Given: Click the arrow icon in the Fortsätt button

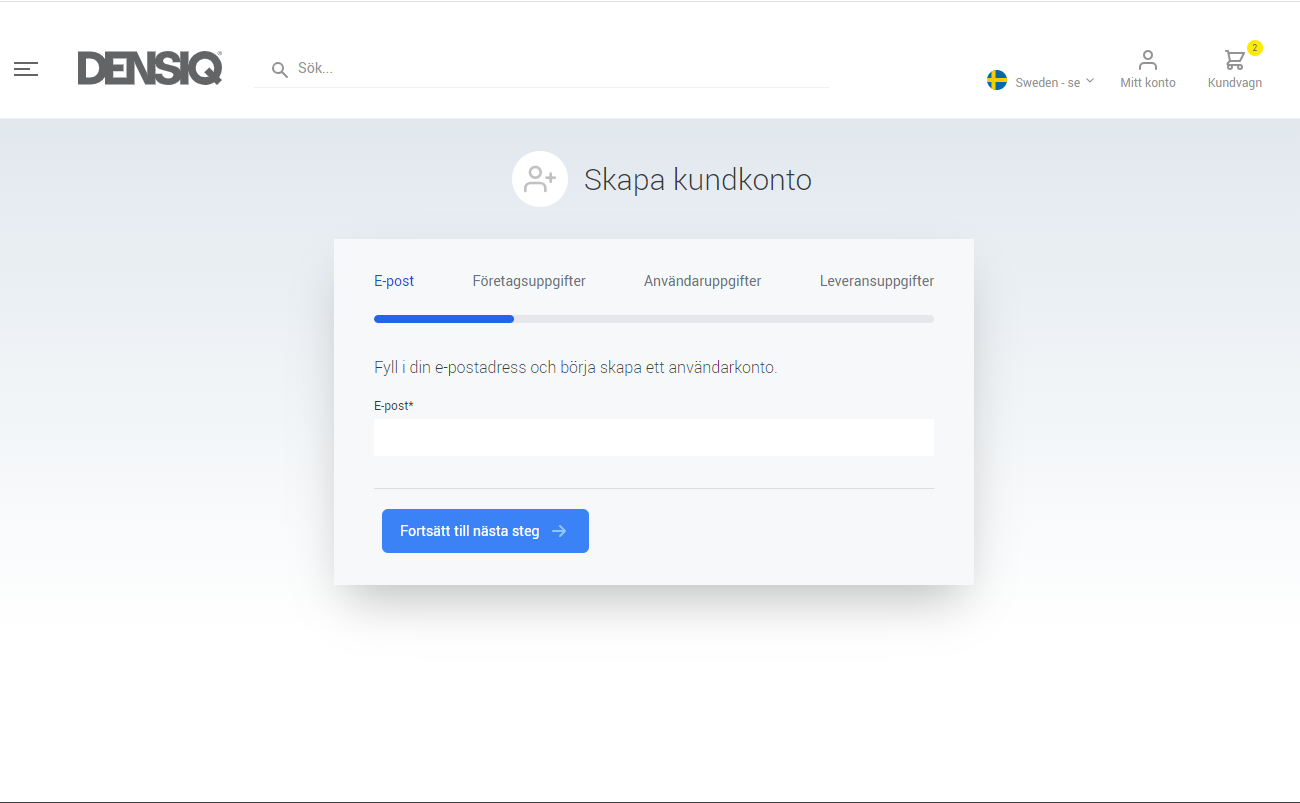Looking at the screenshot, I should pyautogui.click(x=560, y=531).
